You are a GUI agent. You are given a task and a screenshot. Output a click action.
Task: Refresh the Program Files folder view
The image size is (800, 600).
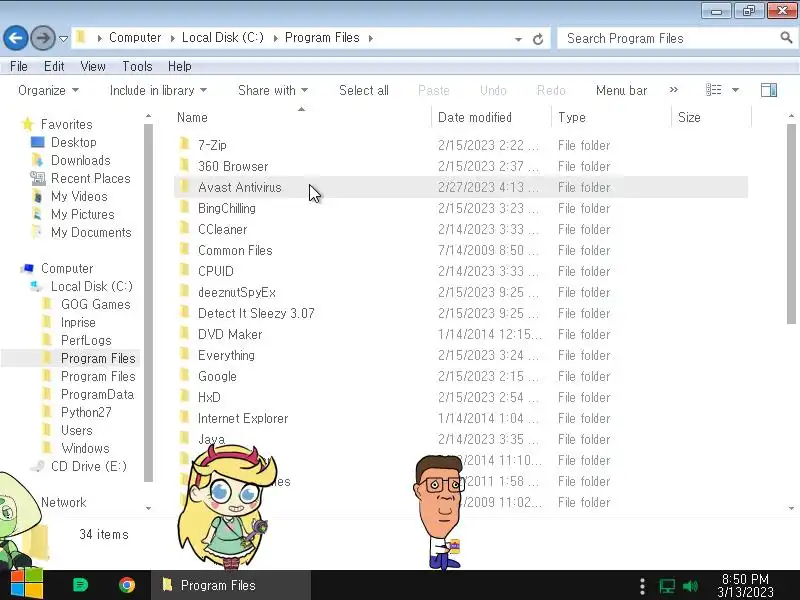[538, 39]
